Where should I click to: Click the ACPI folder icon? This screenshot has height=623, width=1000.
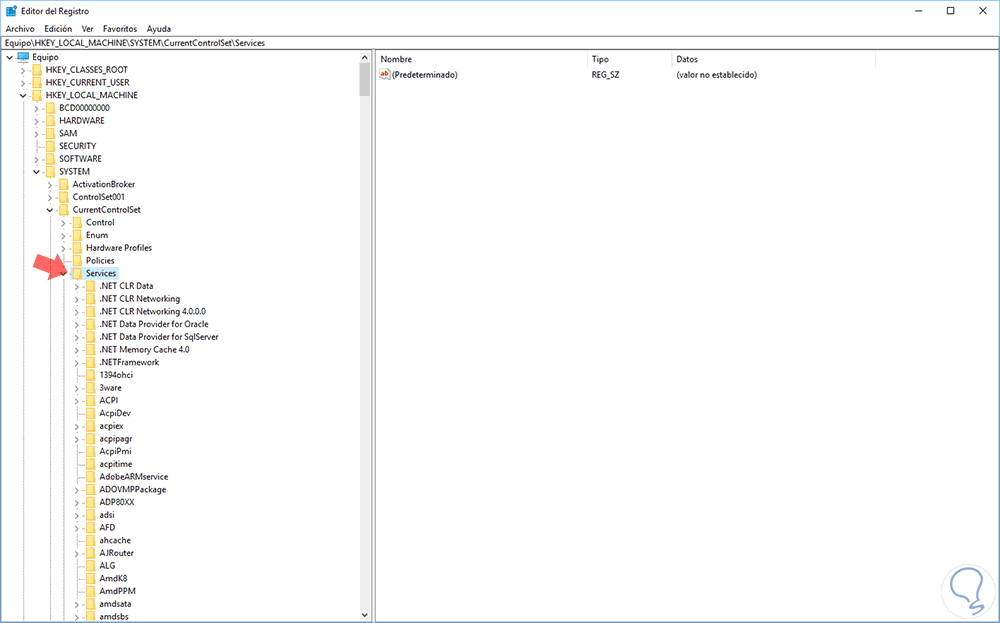(91, 400)
